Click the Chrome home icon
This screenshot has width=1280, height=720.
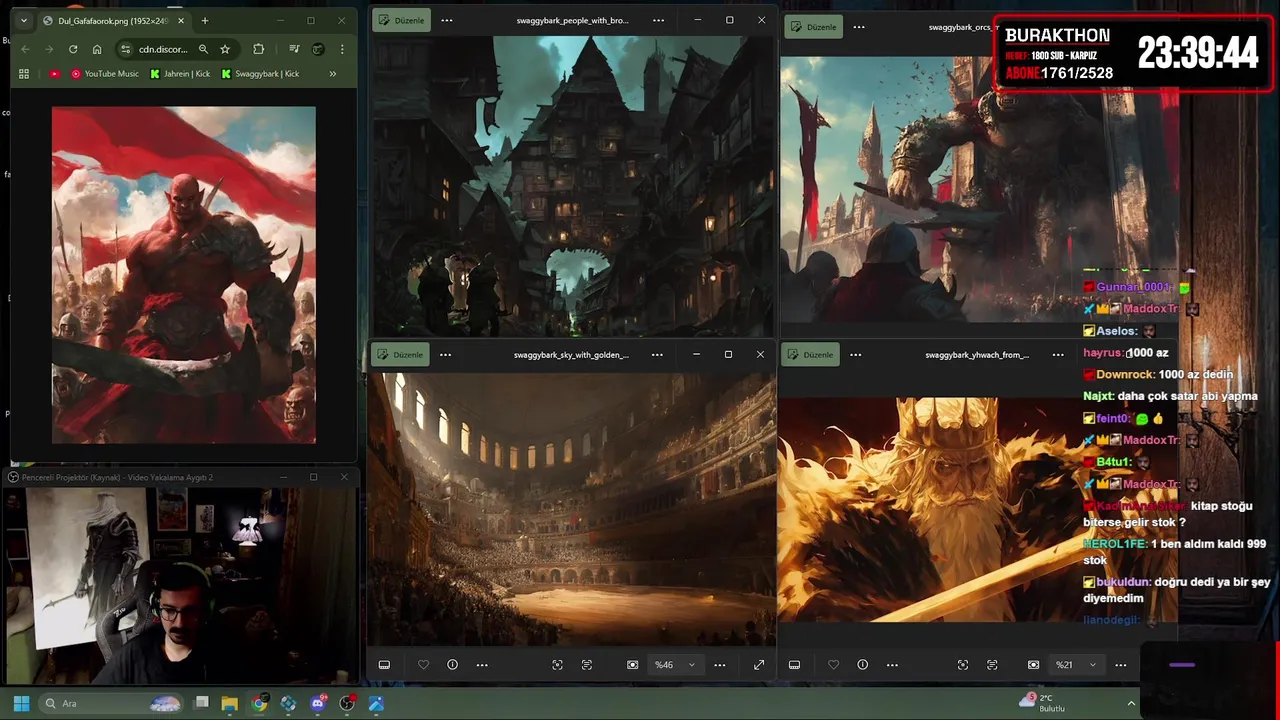pyautogui.click(x=97, y=49)
